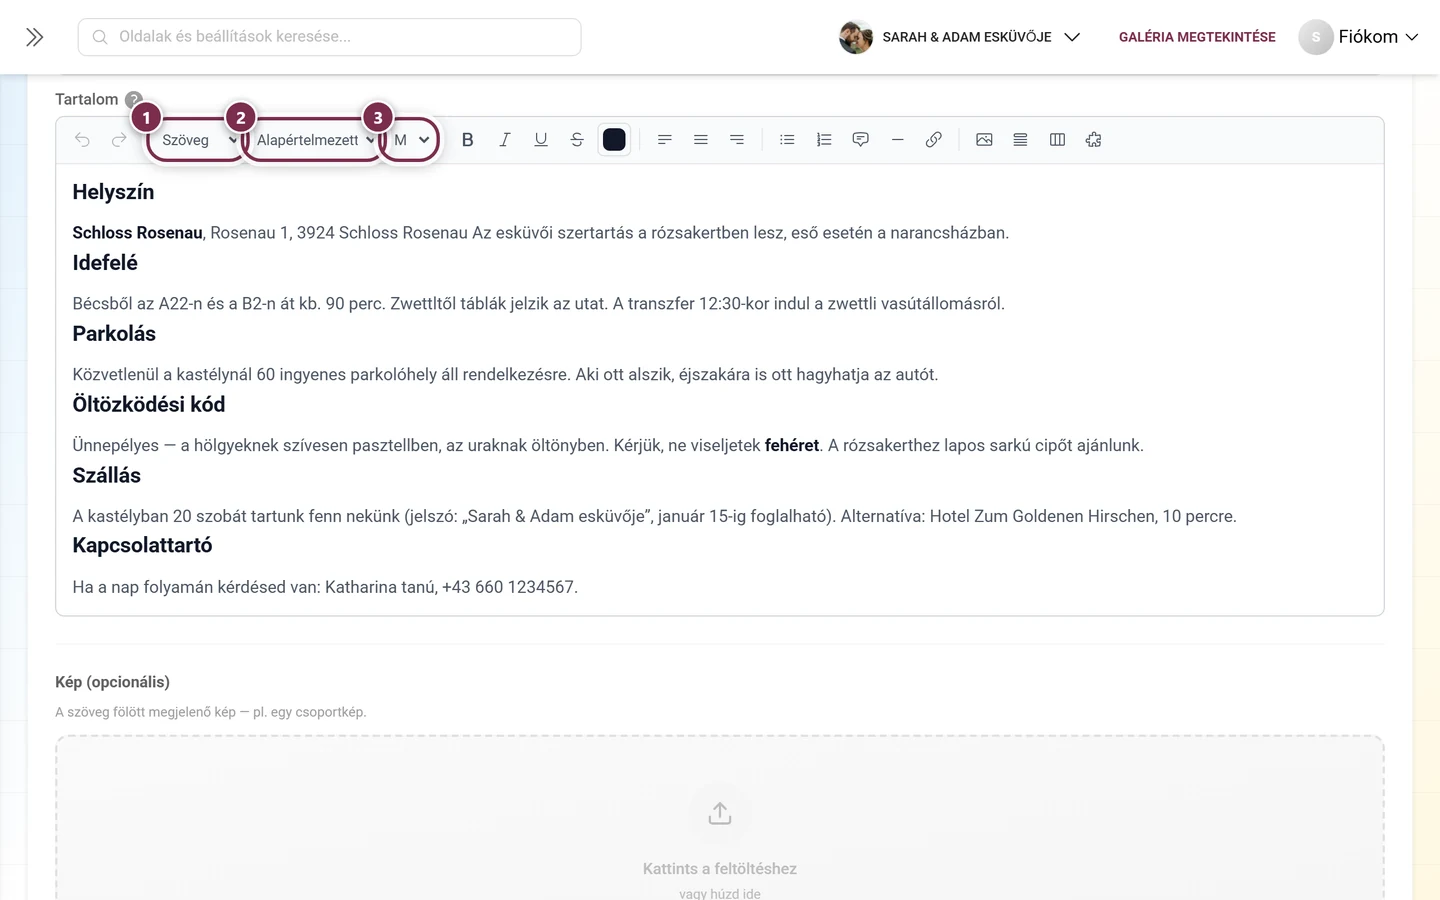Toggle italic formatting
The width and height of the screenshot is (1440, 900).
click(x=504, y=140)
